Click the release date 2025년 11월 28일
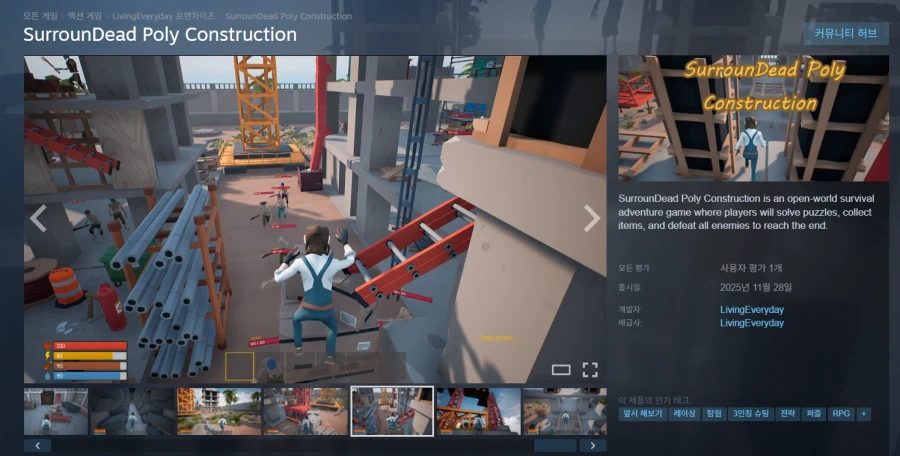This screenshot has height=456, width=900. 756,287
